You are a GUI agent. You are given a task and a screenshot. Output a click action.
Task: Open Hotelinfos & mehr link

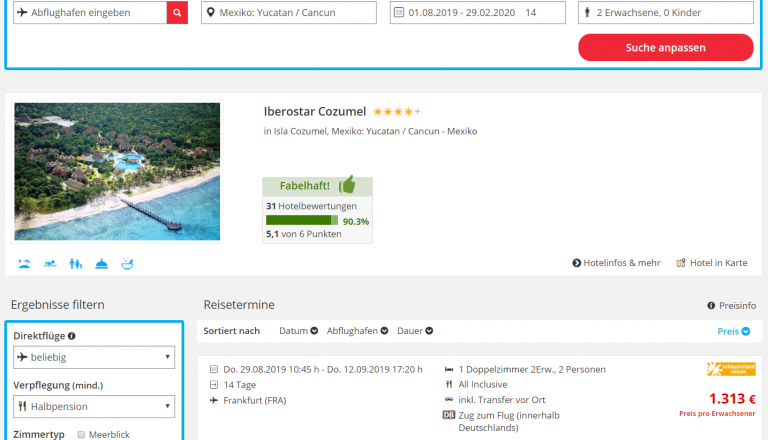[x=616, y=263]
